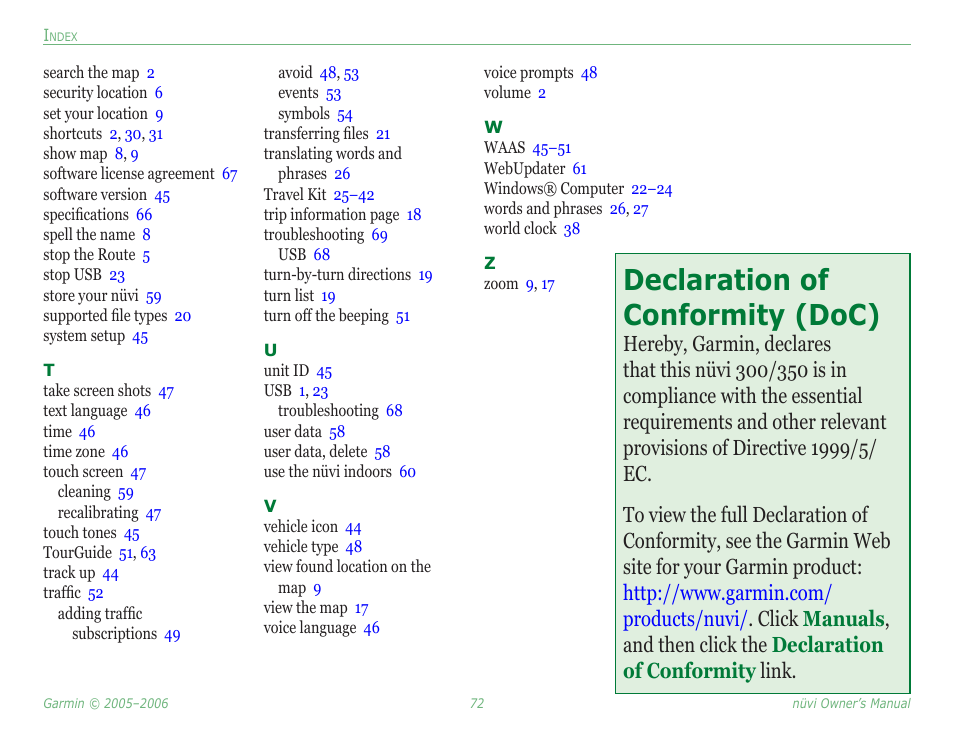This screenshot has width=954, height=738.
Task: Click the 'search the map' index entry
Action: click(x=91, y=73)
